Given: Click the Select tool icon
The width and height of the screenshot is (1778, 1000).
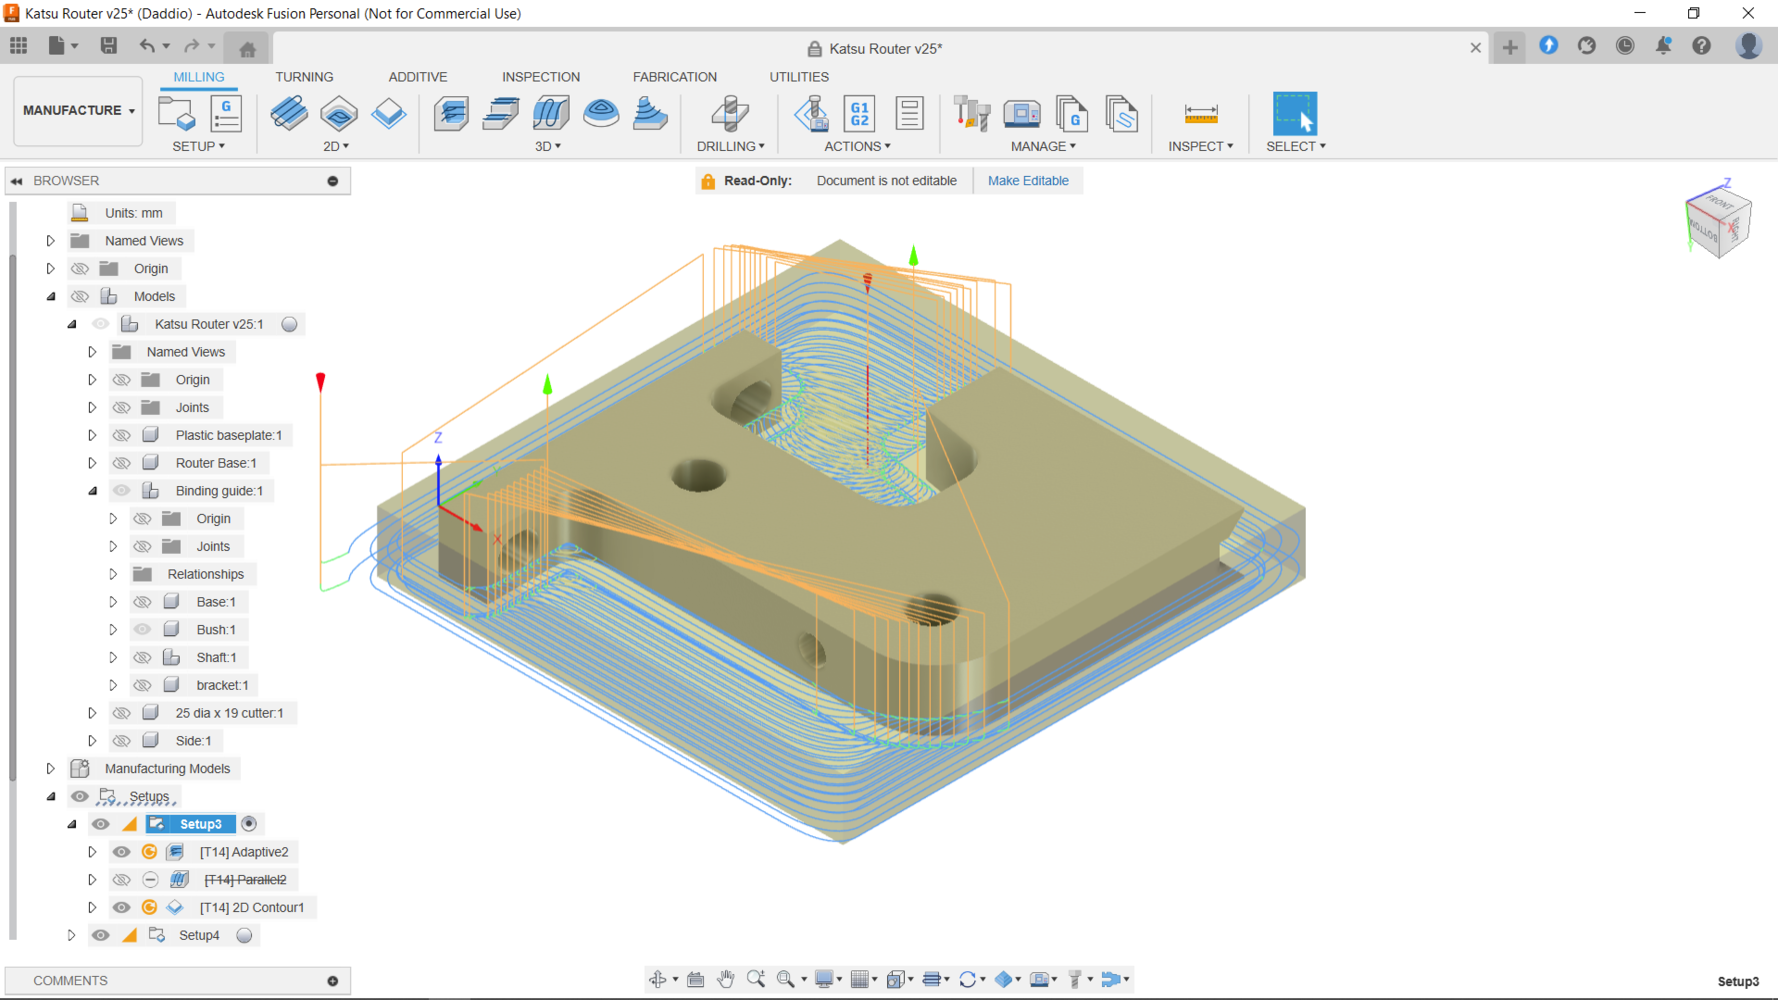Looking at the screenshot, I should [x=1295, y=113].
